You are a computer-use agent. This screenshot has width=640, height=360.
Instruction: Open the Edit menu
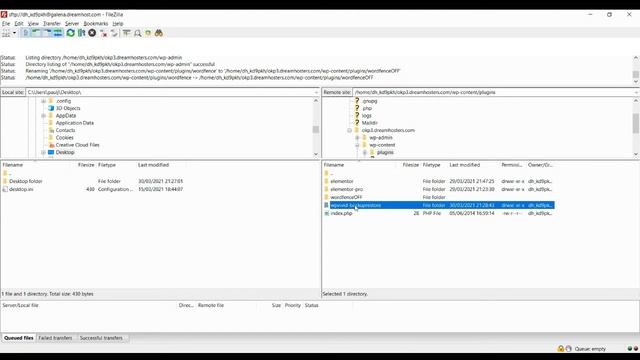(x=19, y=24)
